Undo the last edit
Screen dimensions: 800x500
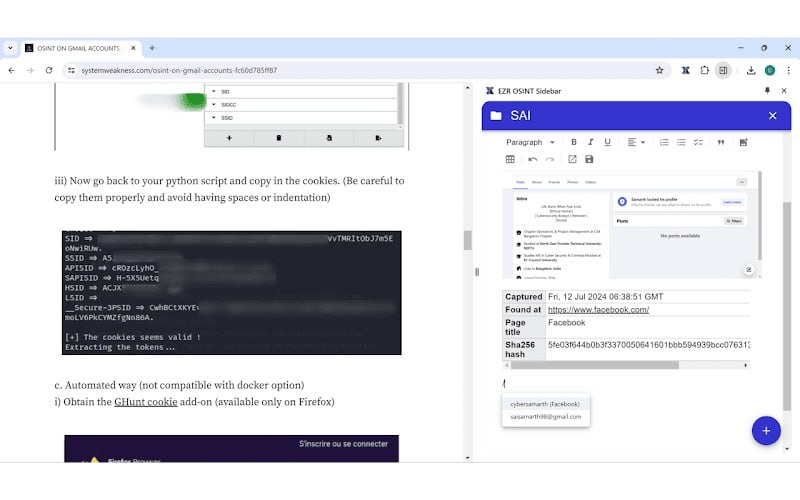pos(533,159)
